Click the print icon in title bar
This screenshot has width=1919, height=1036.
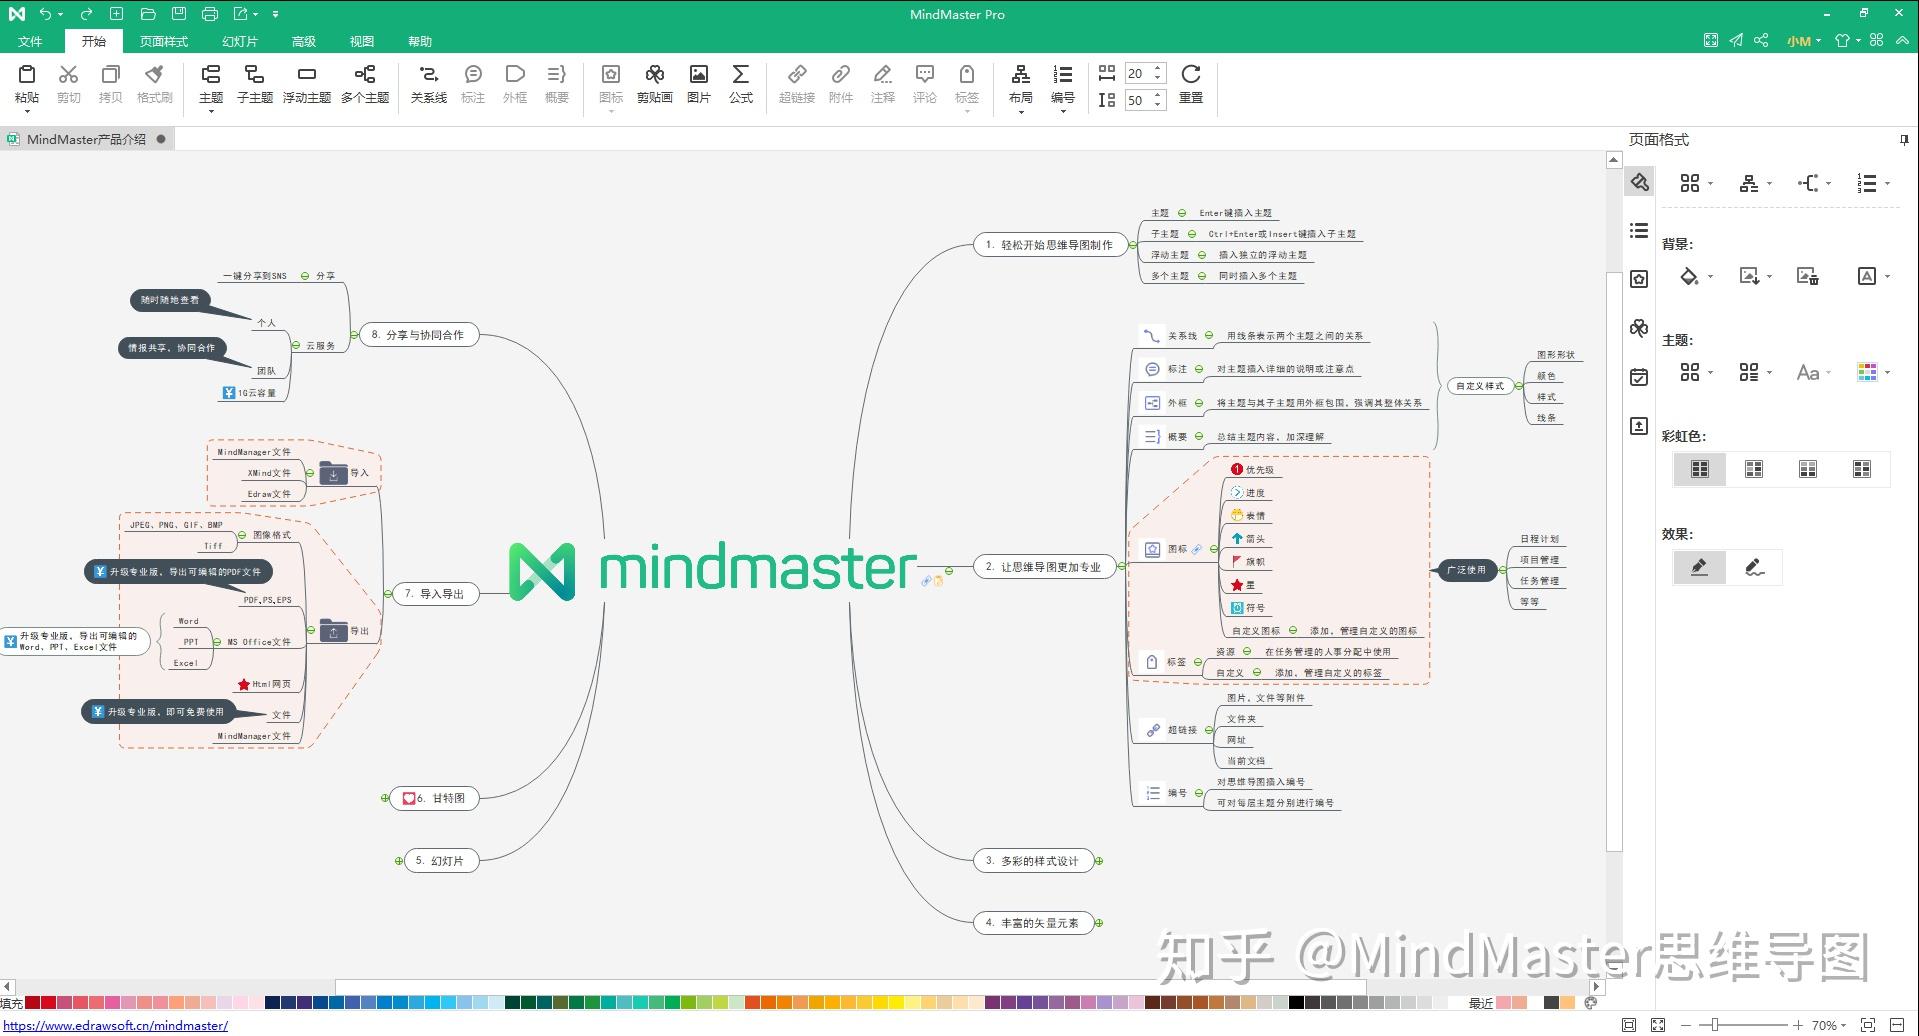coord(209,14)
